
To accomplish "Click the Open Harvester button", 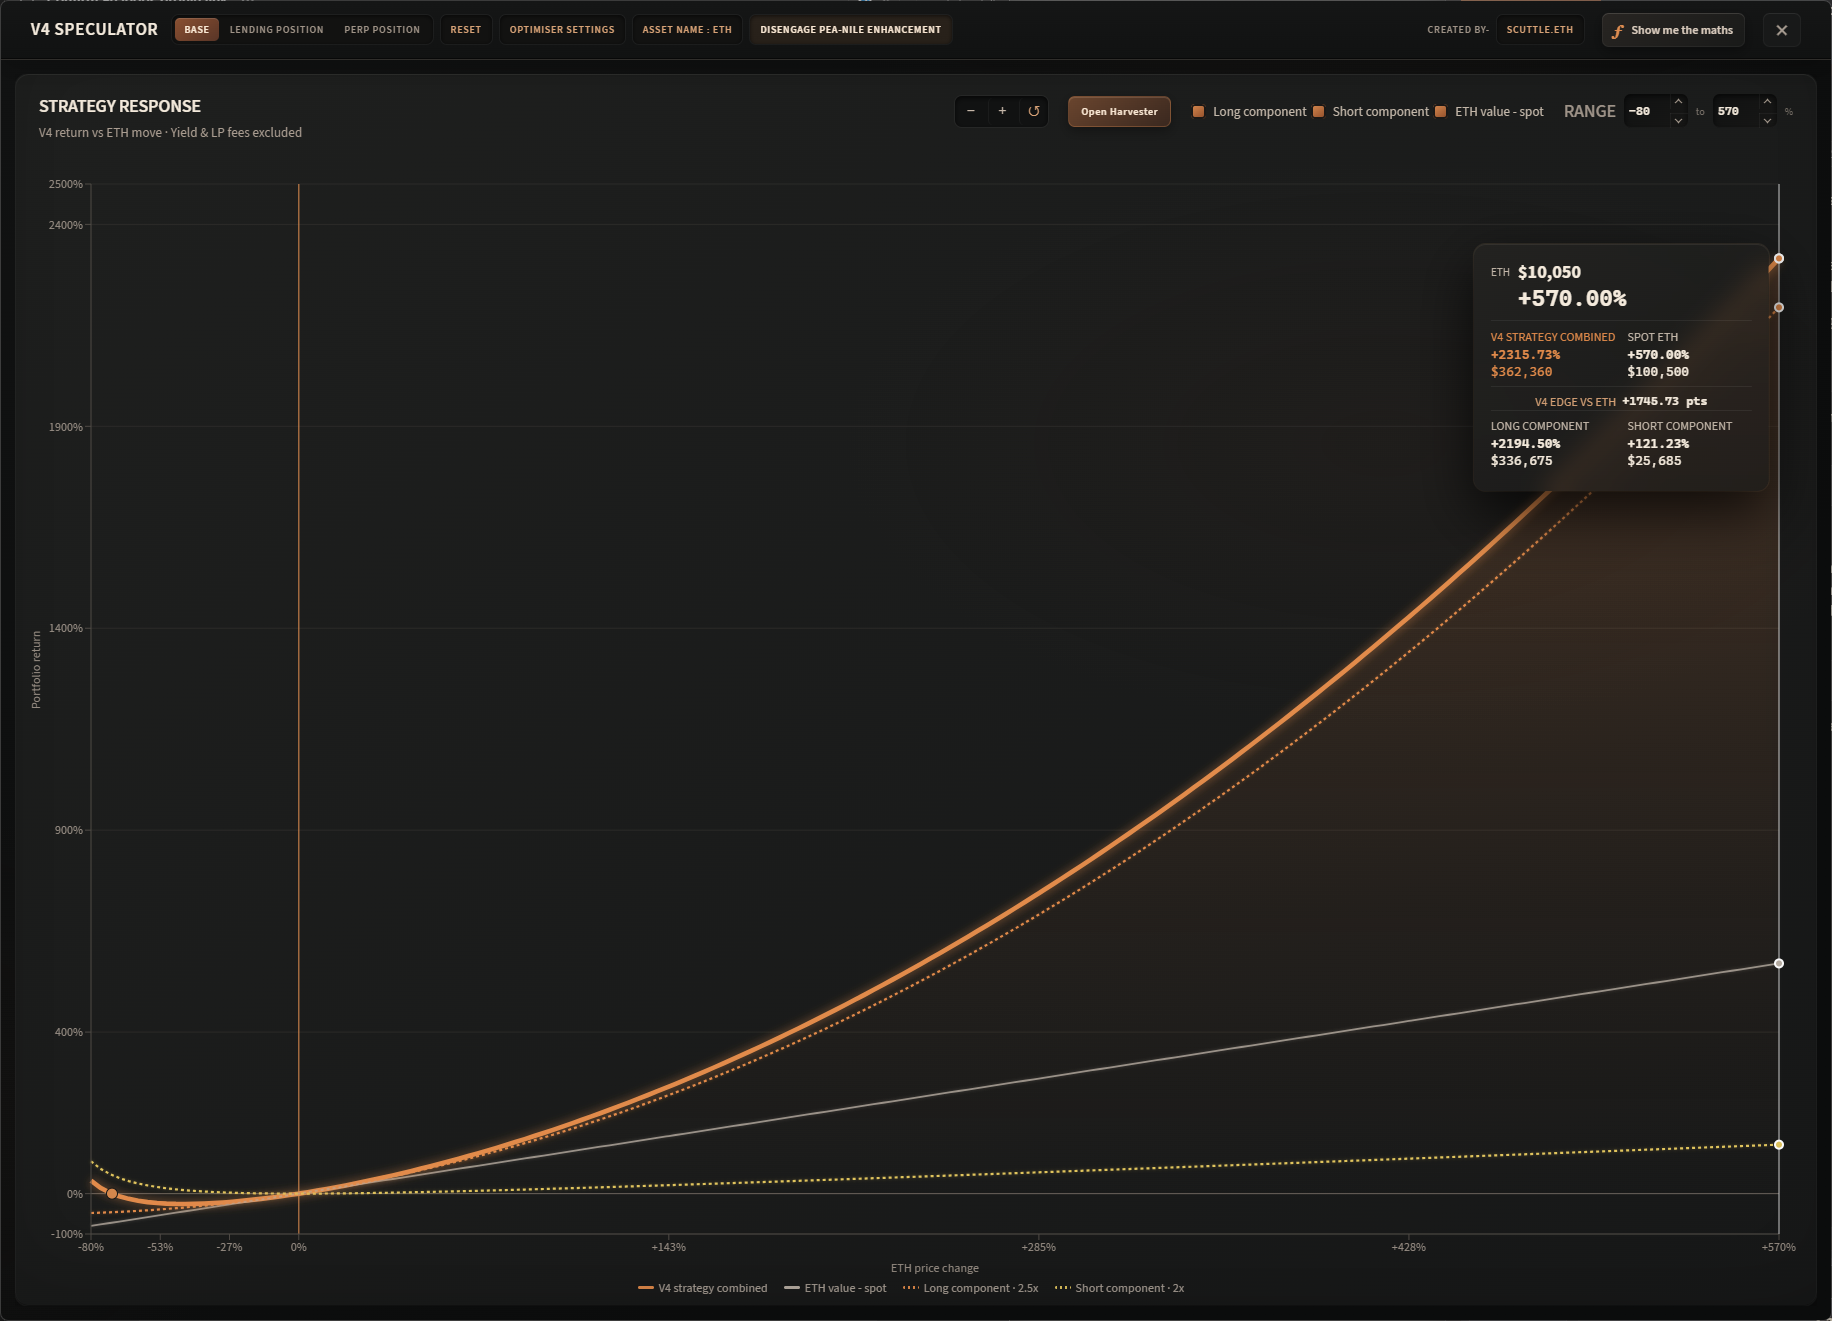I will [1119, 111].
